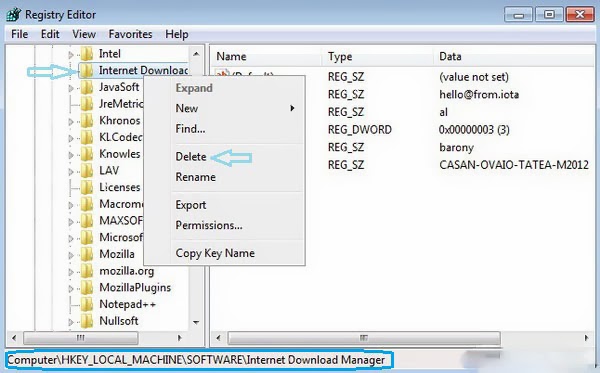Expand the LAV registry key
Image resolution: width=600 pixels, height=373 pixels.
(x=71, y=172)
